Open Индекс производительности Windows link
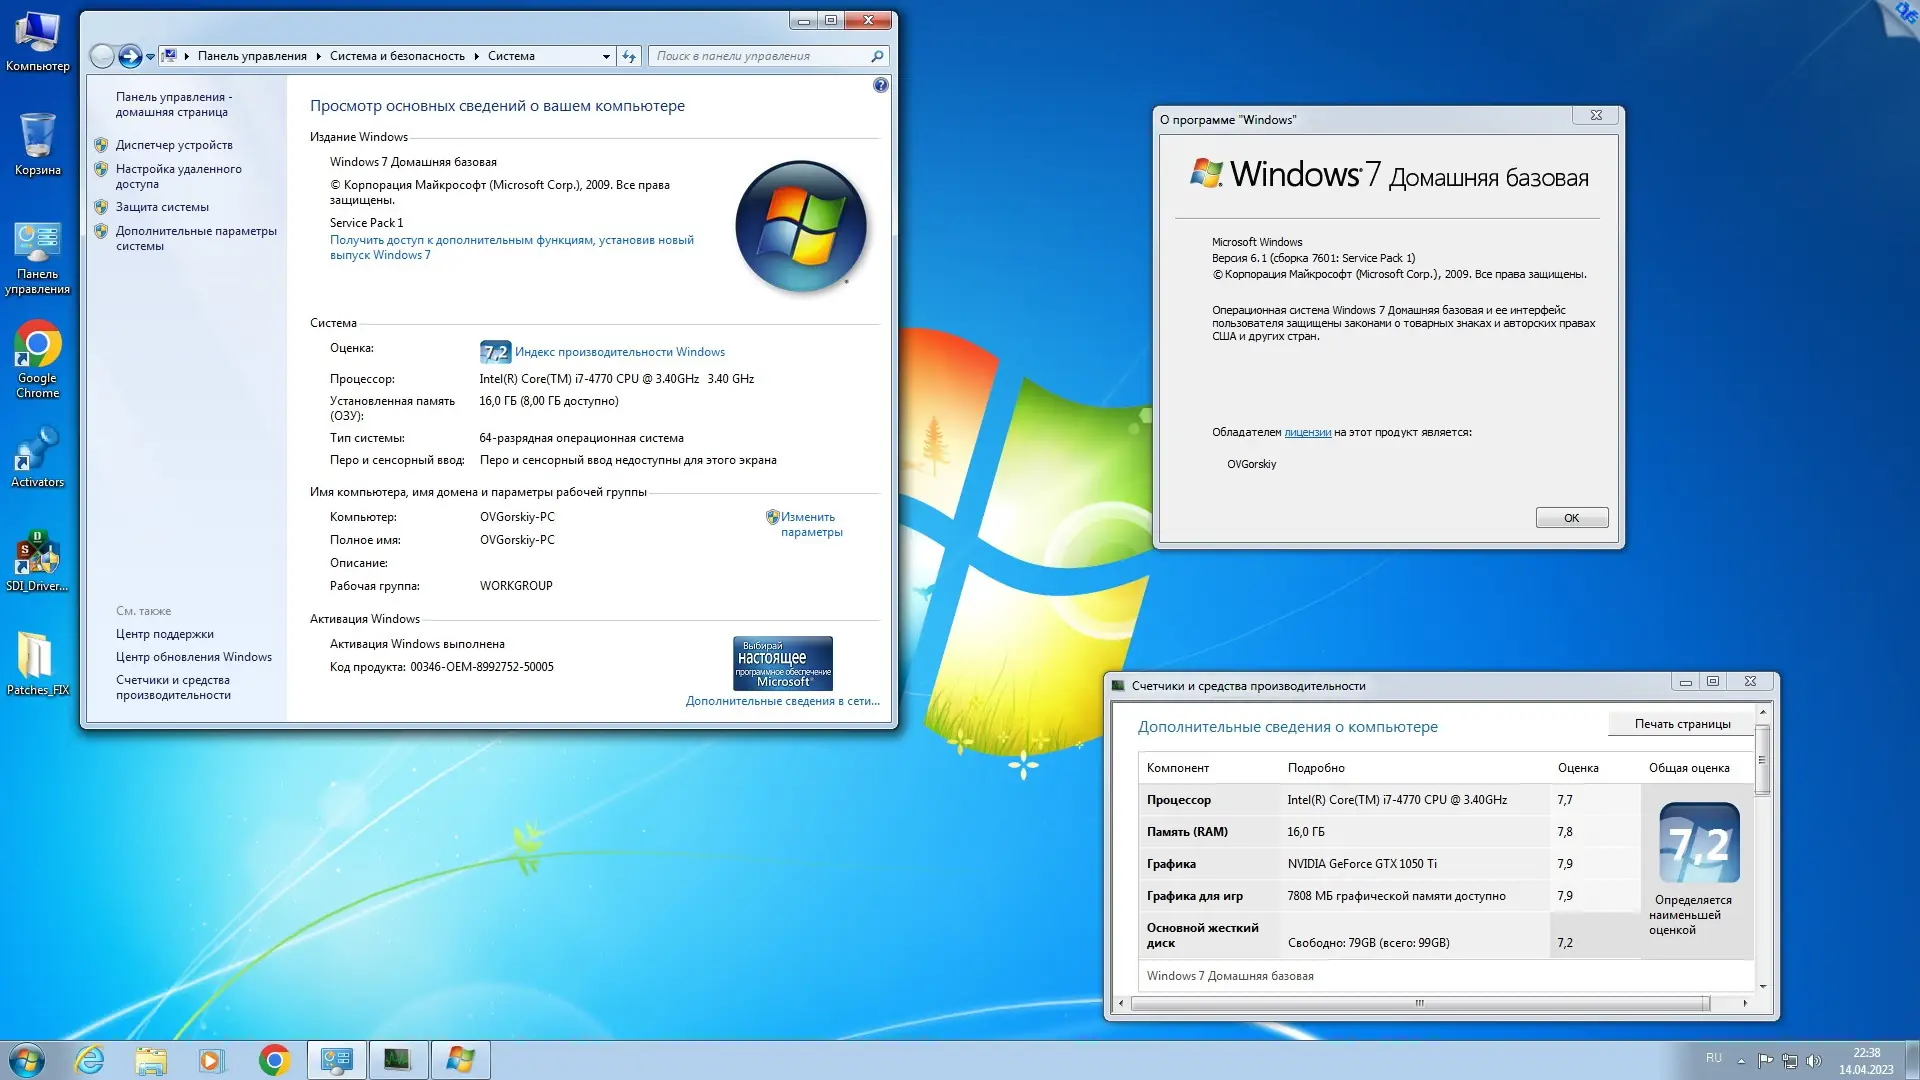 pyautogui.click(x=619, y=352)
